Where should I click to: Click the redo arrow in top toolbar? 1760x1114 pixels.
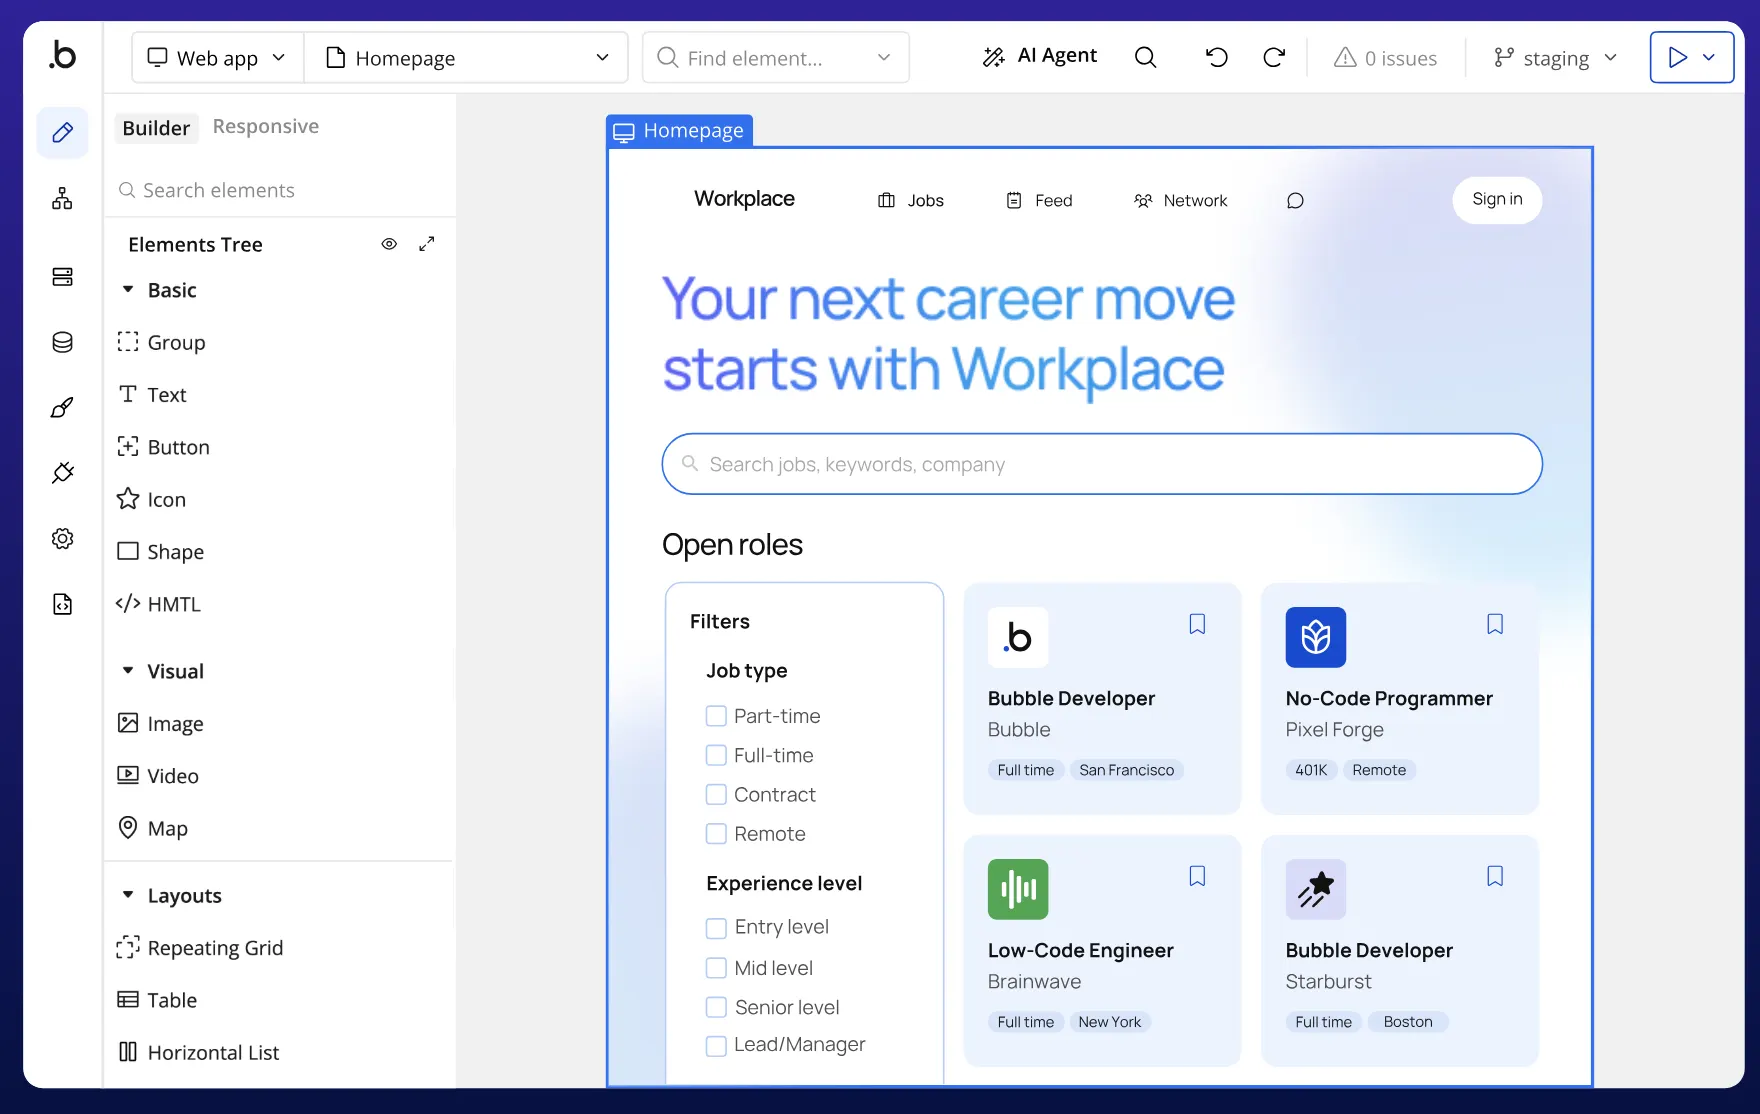point(1273,58)
